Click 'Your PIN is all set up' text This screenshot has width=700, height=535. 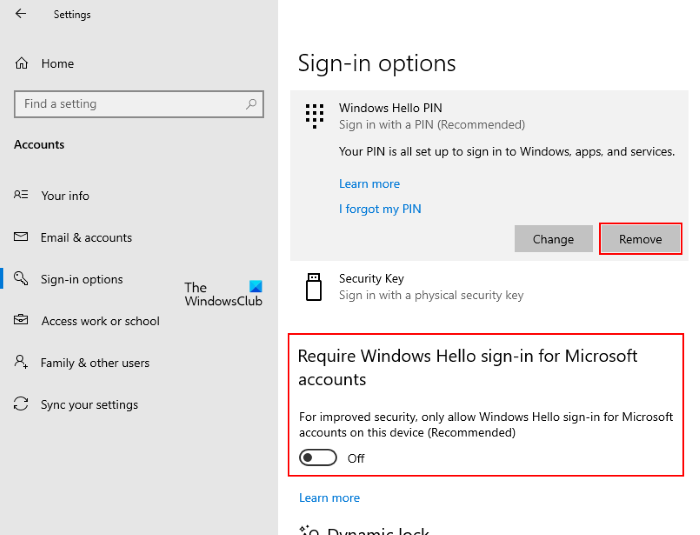[507, 152]
